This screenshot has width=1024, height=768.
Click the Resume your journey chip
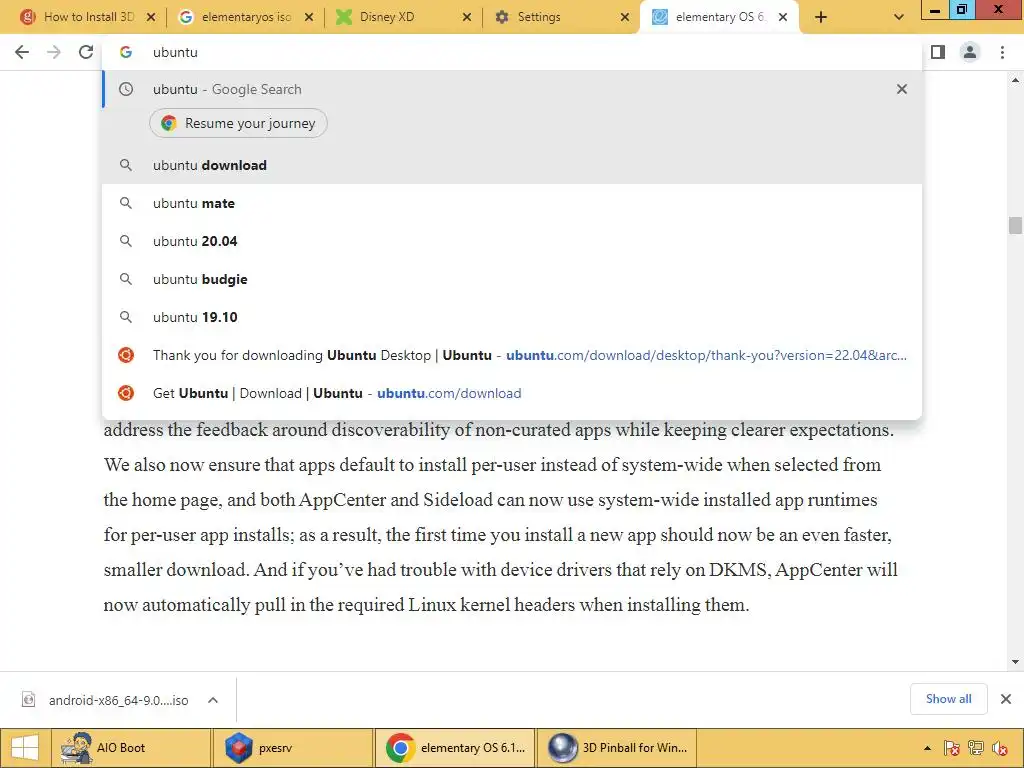[238, 123]
